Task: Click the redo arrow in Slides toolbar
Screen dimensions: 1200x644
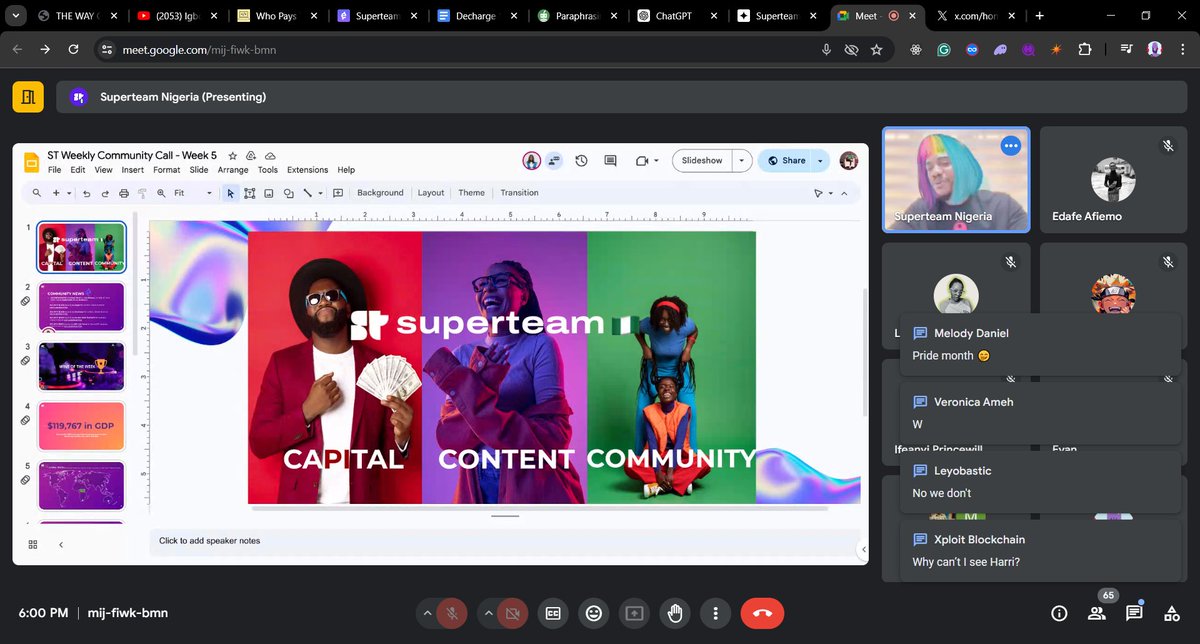Action: coord(105,193)
